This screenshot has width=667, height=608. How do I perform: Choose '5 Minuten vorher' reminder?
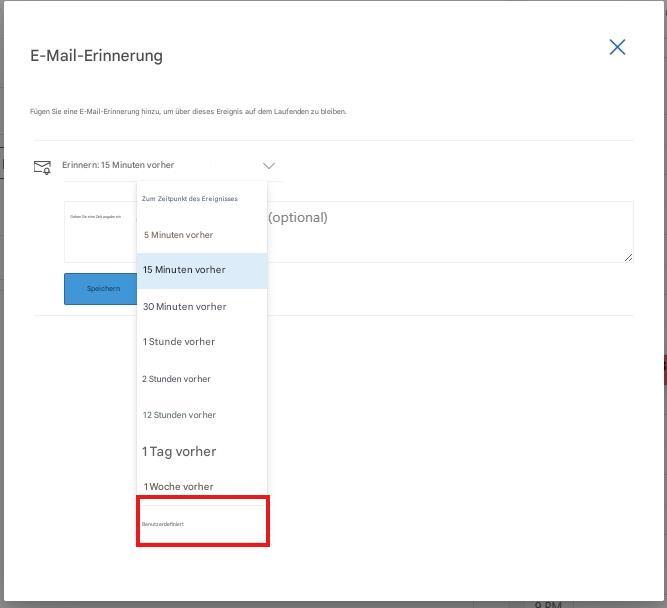click(x=202, y=235)
